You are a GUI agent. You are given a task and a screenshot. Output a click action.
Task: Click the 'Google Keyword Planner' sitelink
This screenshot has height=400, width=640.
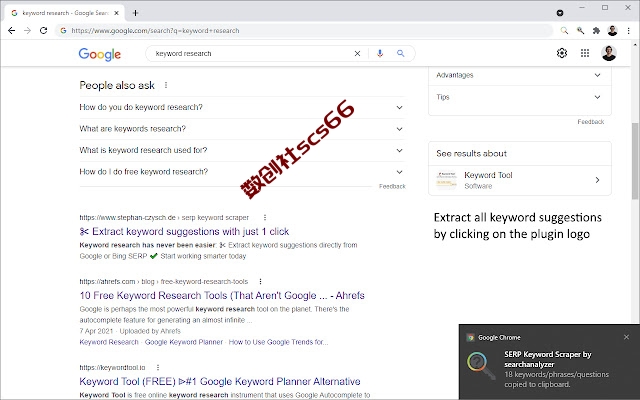184,342
